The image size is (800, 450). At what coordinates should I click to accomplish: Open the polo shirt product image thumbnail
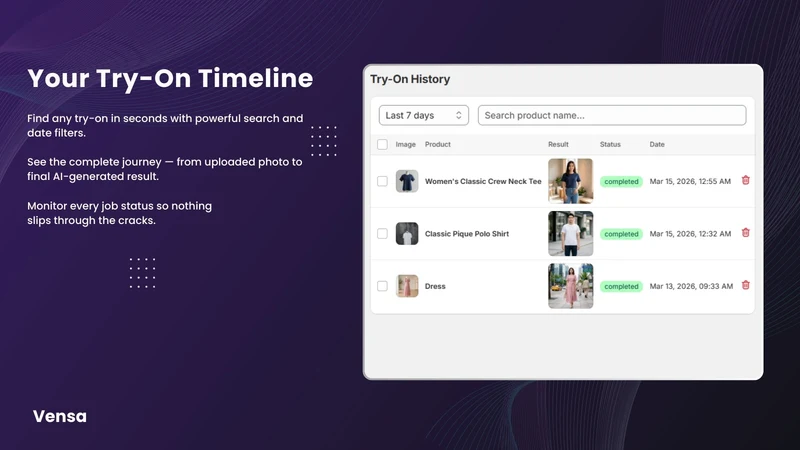coord(407,234)
